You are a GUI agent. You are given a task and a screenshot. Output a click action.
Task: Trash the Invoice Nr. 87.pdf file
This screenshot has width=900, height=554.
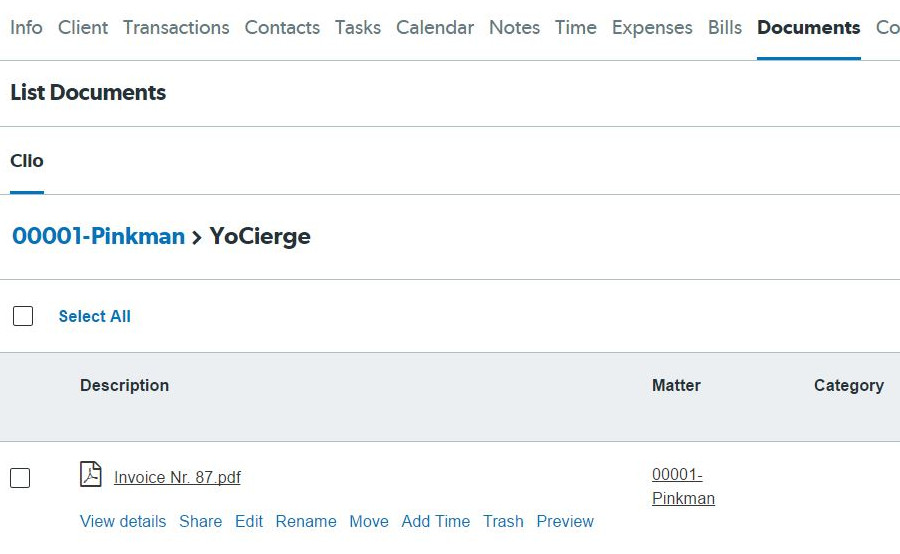pos(503,521)
